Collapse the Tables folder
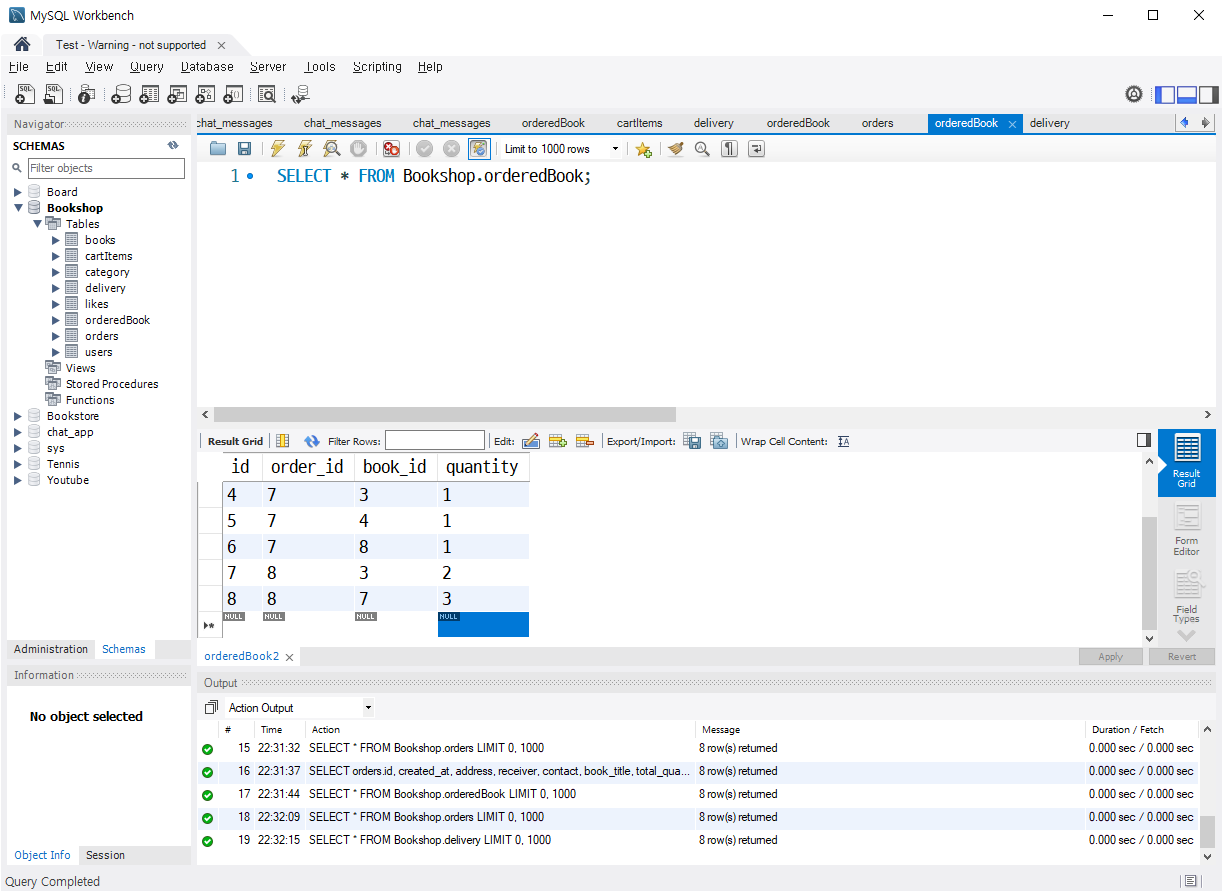 (37, 224)
